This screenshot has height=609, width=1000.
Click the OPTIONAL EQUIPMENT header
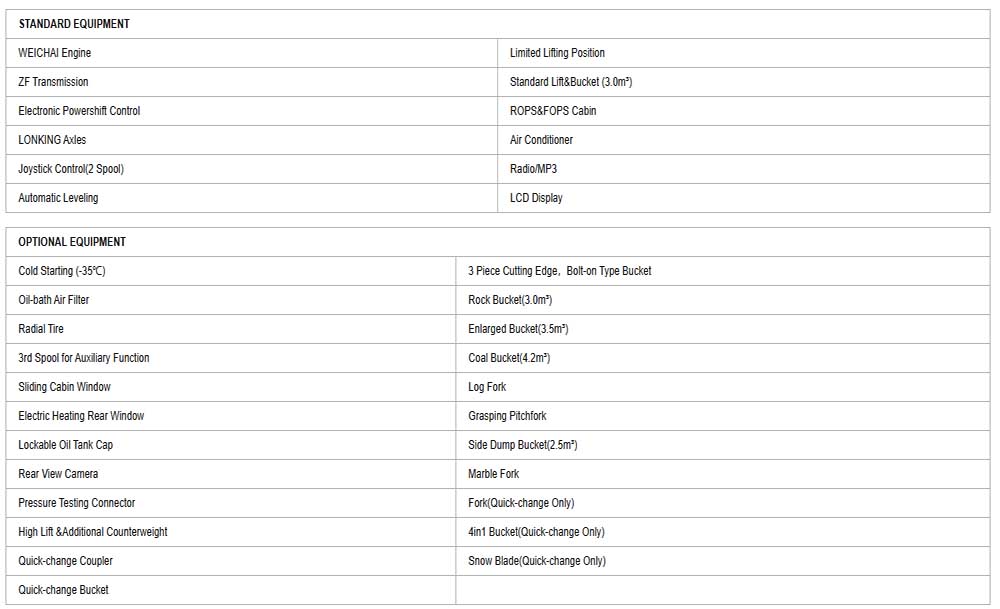(x=497, y=242)
